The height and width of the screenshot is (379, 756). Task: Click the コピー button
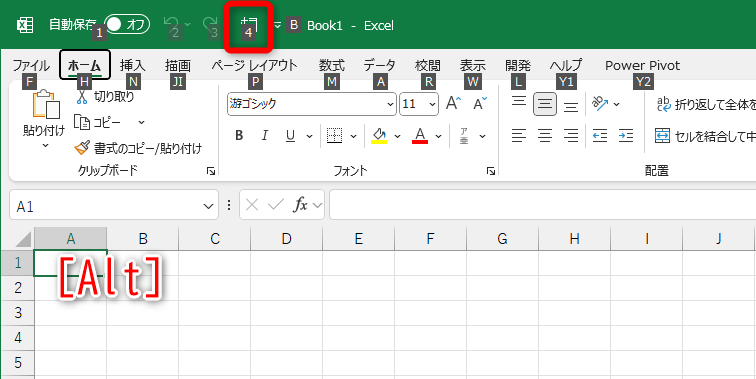pyautogui.click(x=98, y=122)
